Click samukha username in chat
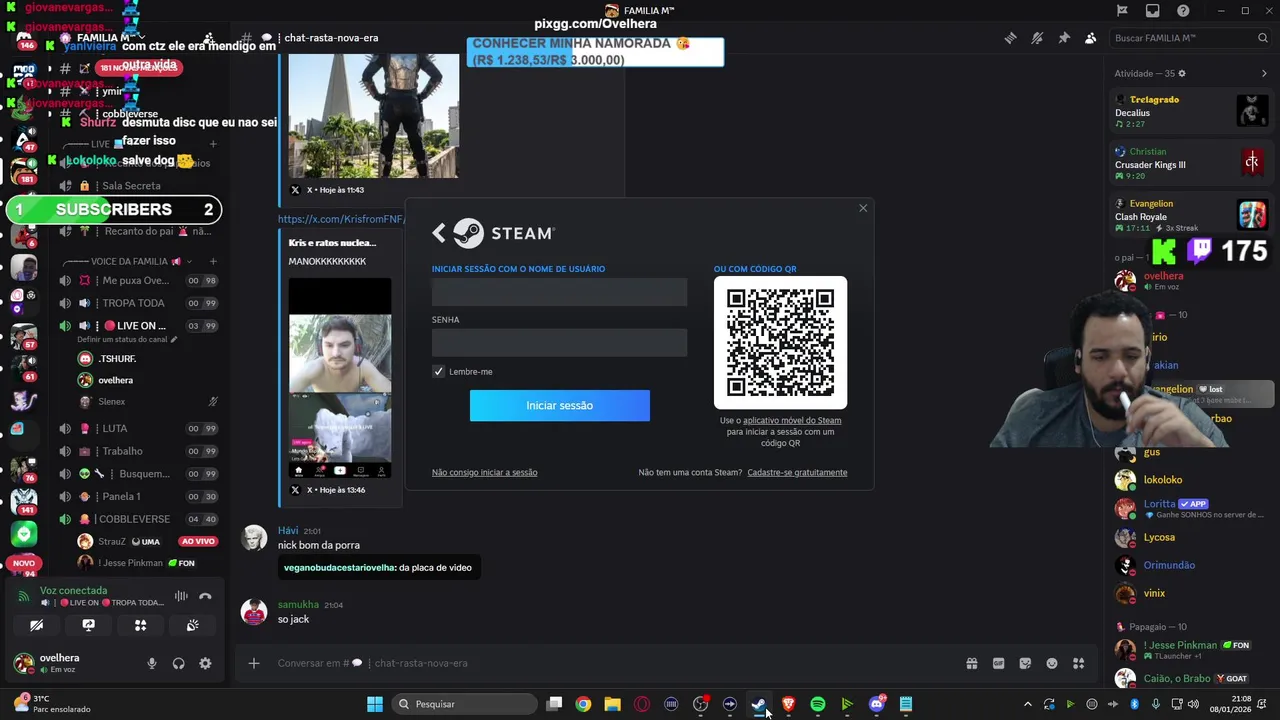Image resolution: width=1280 pixels, height=720 pixels. (298, 605)
